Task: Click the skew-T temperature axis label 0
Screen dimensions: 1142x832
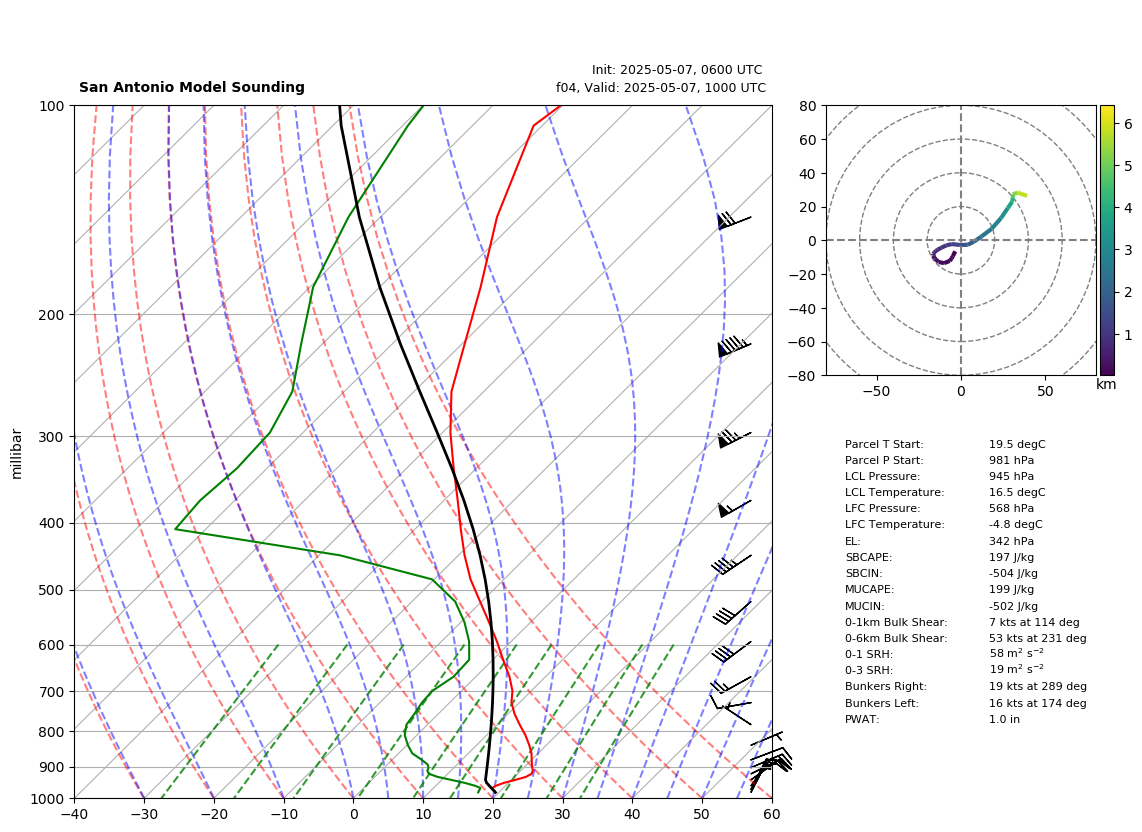Action: pos(353,815)
